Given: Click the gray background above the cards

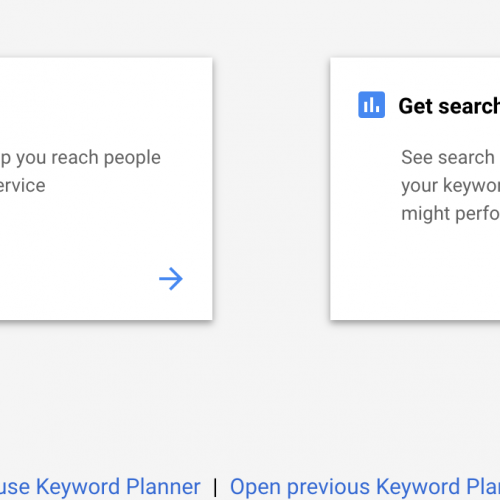Looking at the screenshot, I should [x=250, y=28].
